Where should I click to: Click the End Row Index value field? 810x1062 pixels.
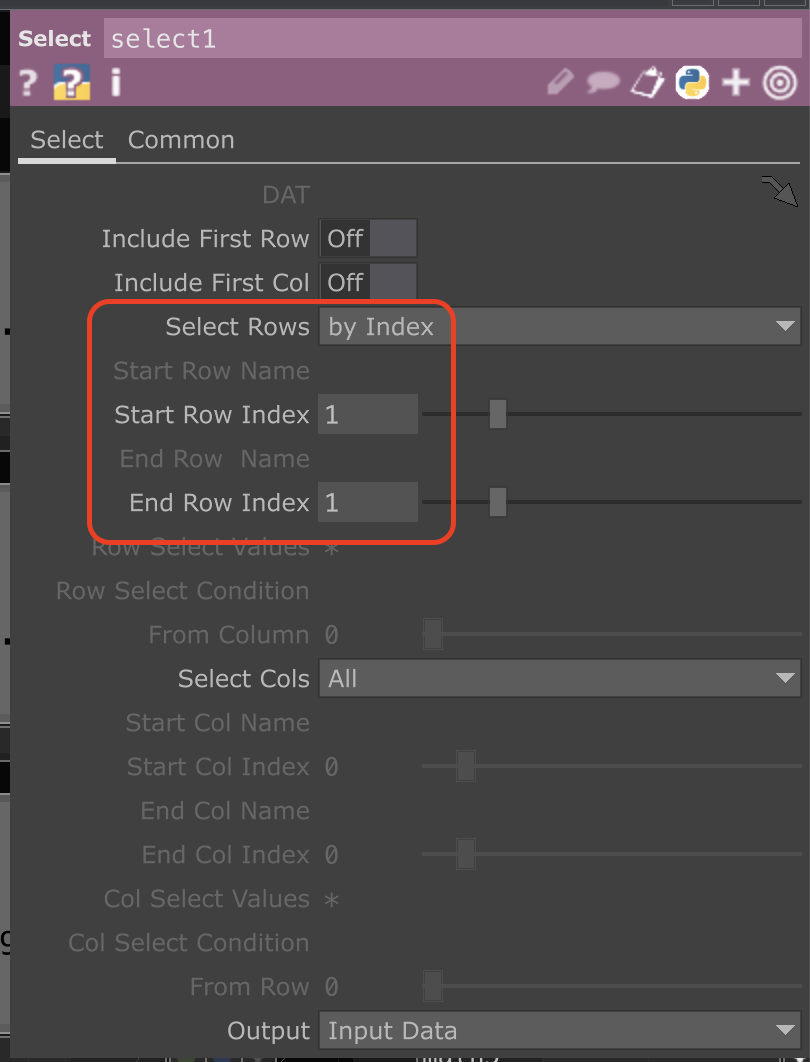(368, 503)
